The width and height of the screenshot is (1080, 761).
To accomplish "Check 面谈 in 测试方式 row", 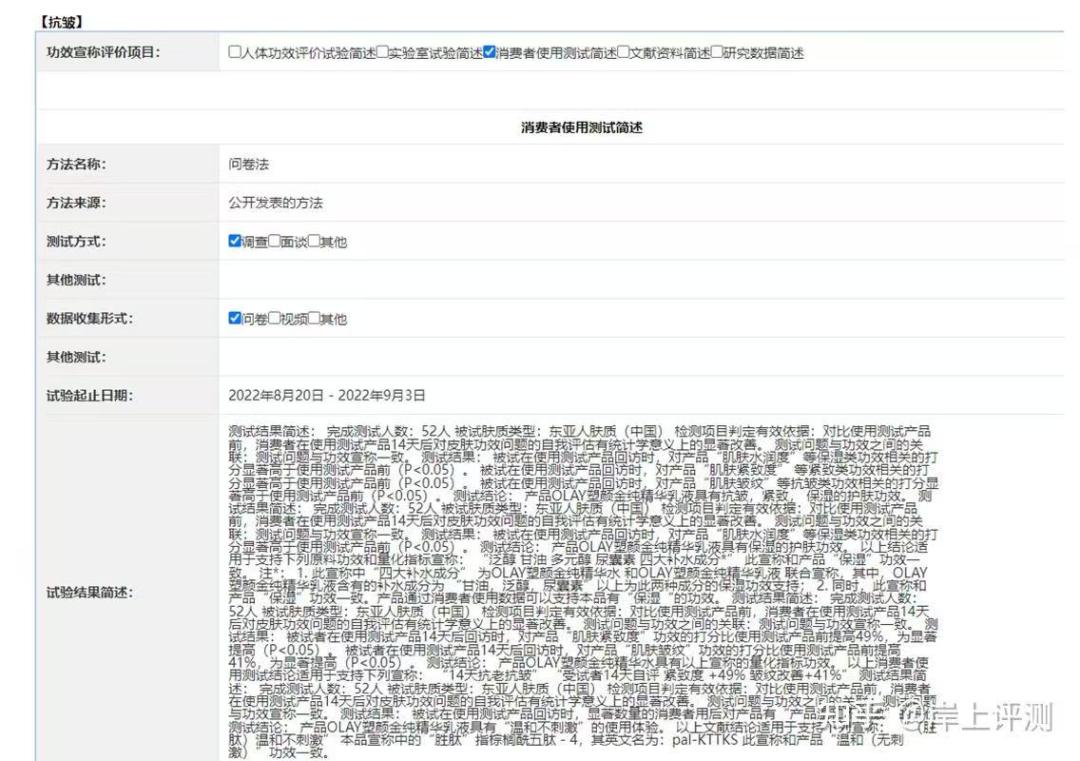I will pyautogui.click(x=274, y=240).
